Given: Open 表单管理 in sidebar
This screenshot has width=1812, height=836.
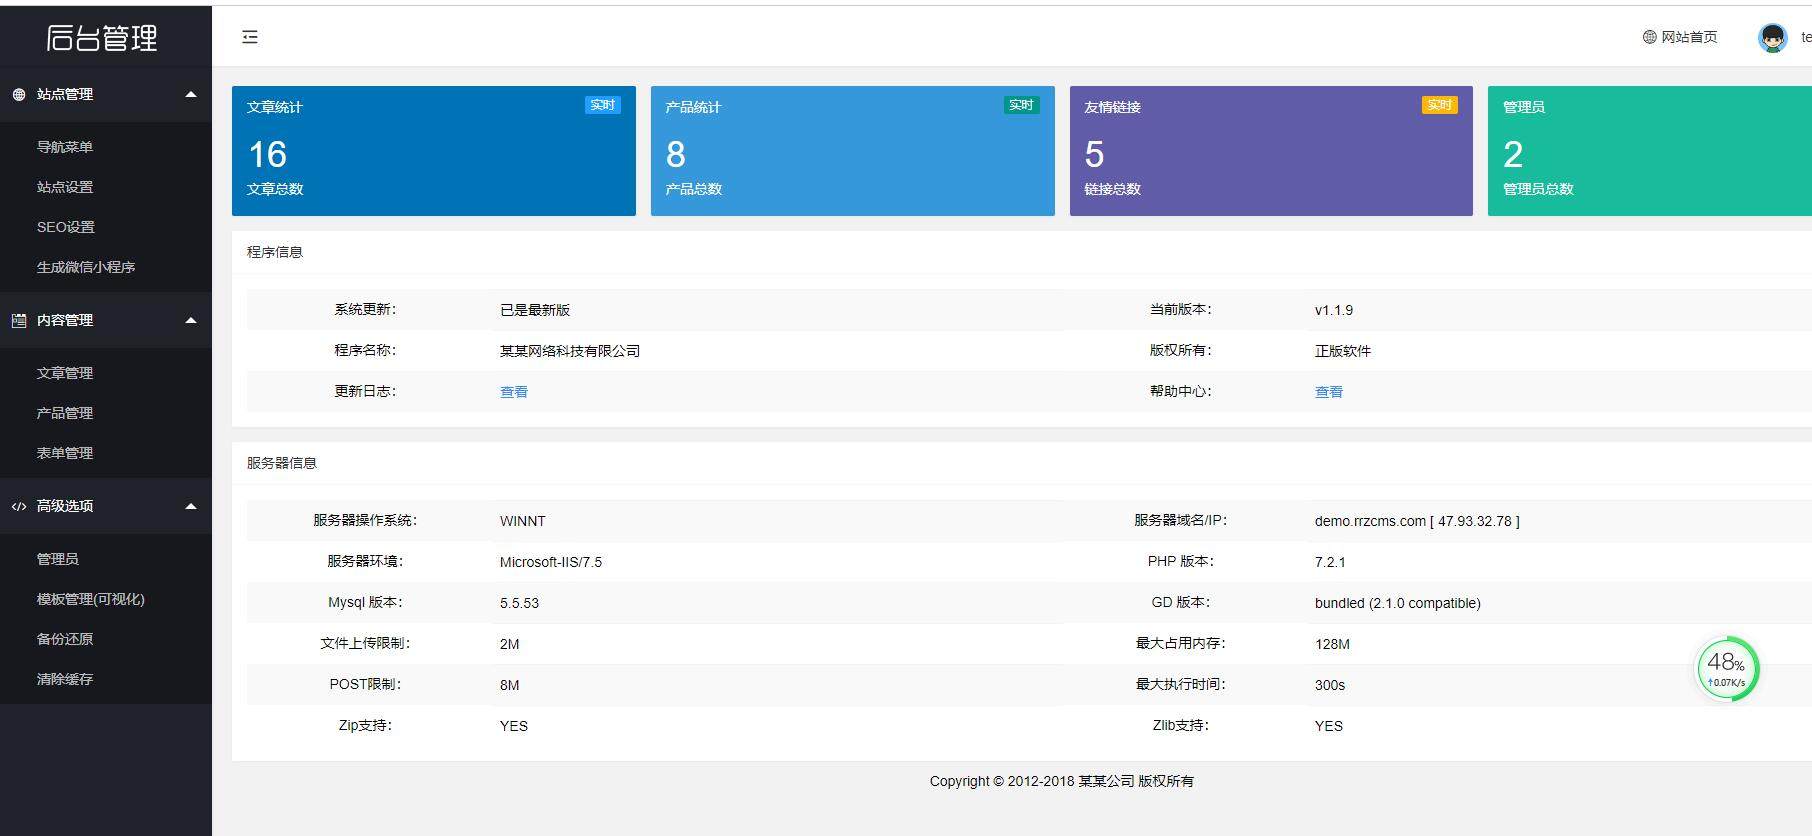Looking at the screenshot, I should [65, 453].
